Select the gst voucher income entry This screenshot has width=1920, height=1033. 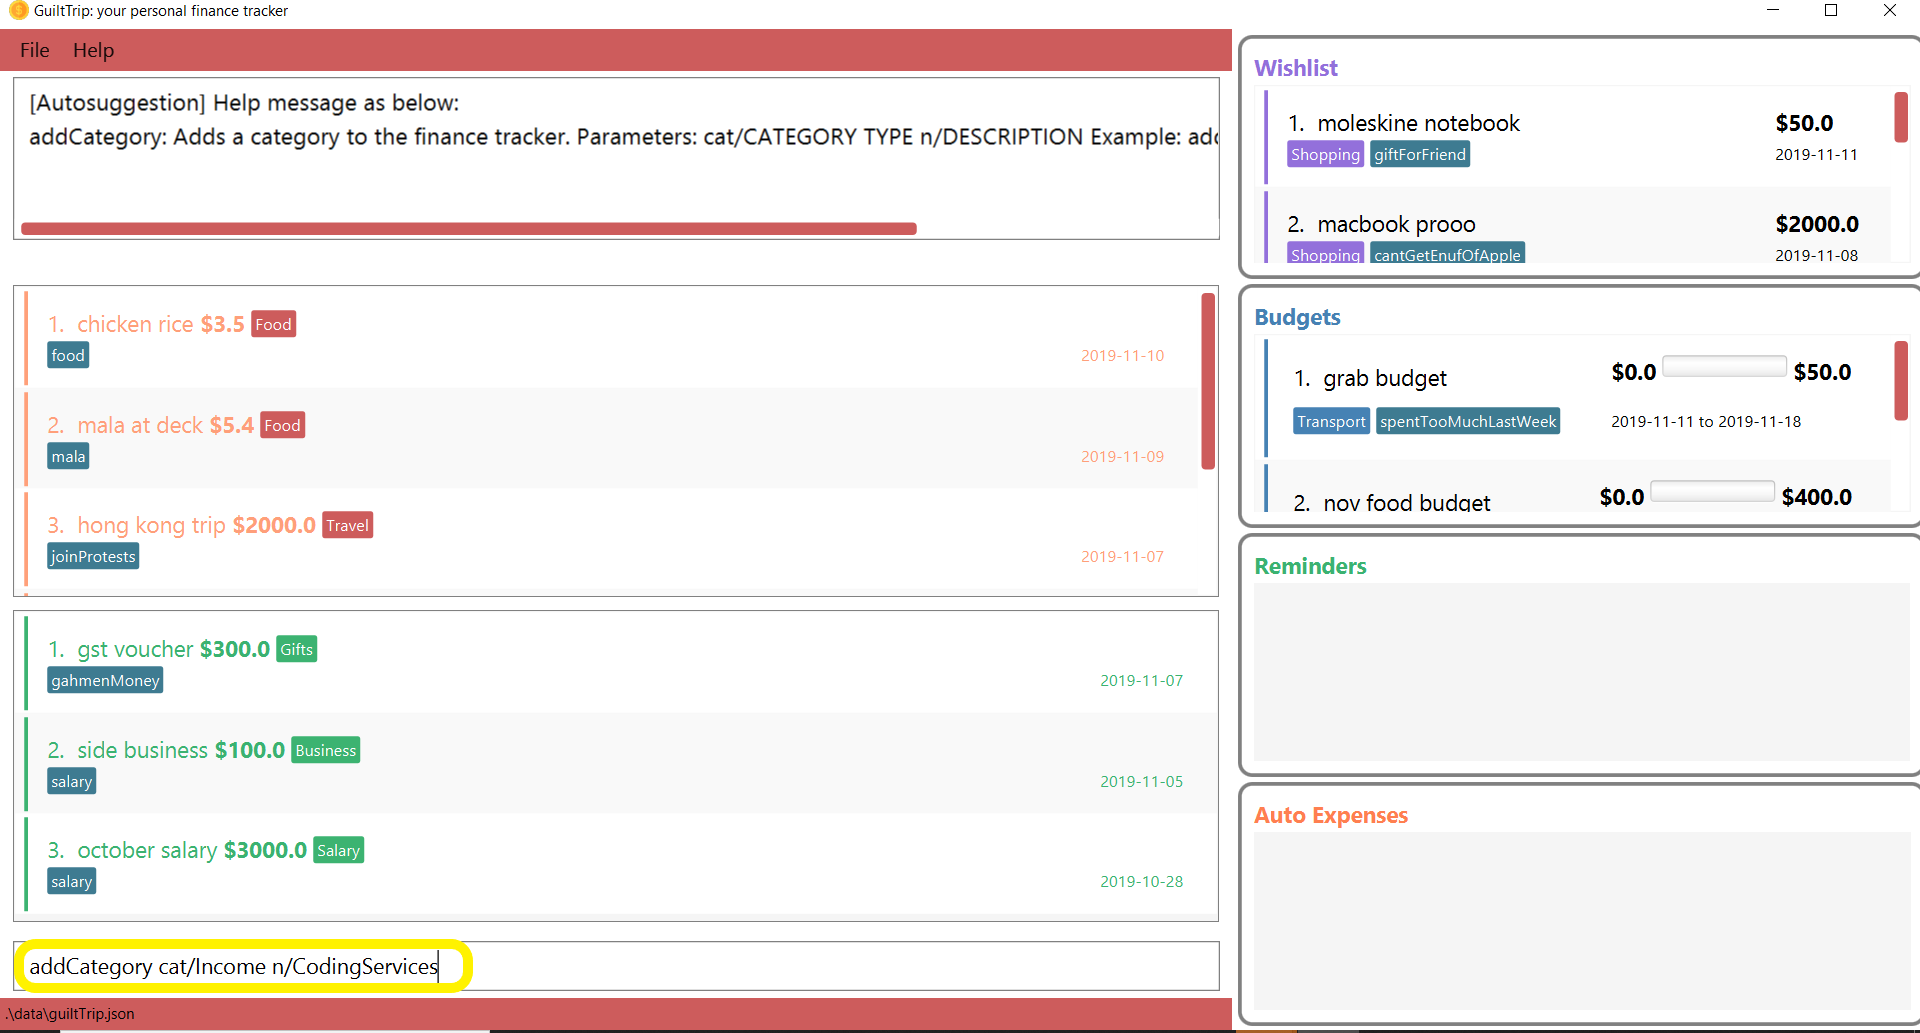[621, 663]
